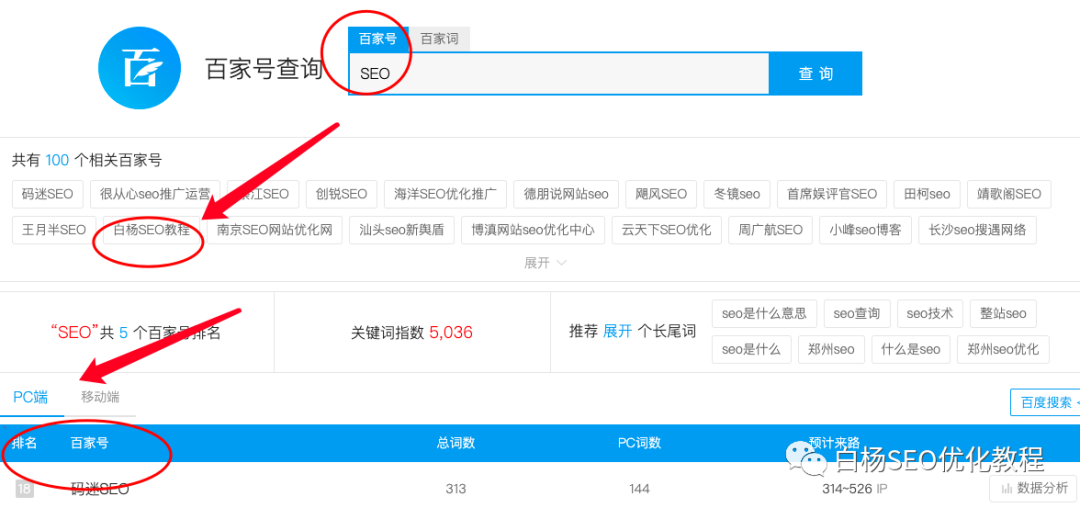Select long-tail keyword 郑州seo
This screenshot has height=508, width=1080.
tap(831, 350)
